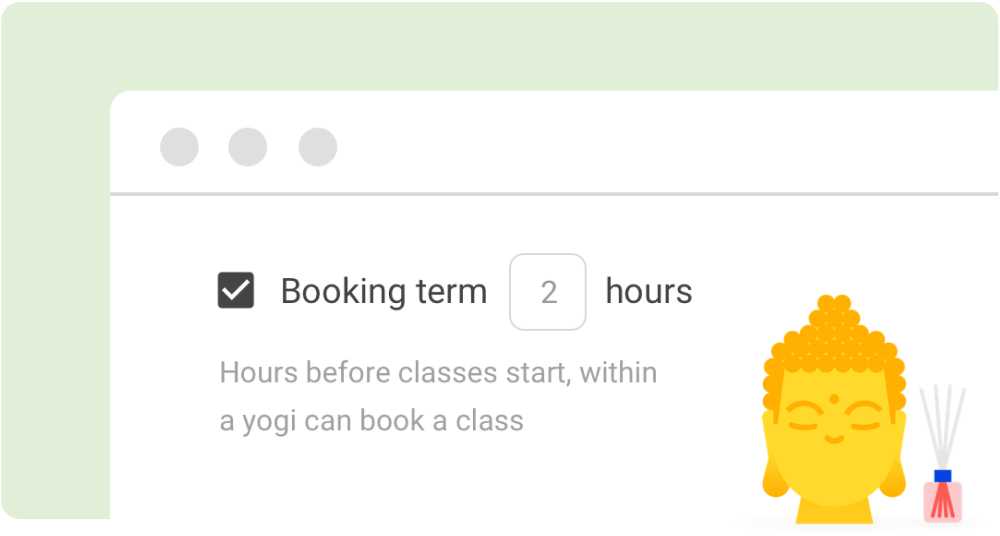Click the middle gray window dot
Image resolution: width=1000 pixels, height=536 pixels.
pos(248,147)
